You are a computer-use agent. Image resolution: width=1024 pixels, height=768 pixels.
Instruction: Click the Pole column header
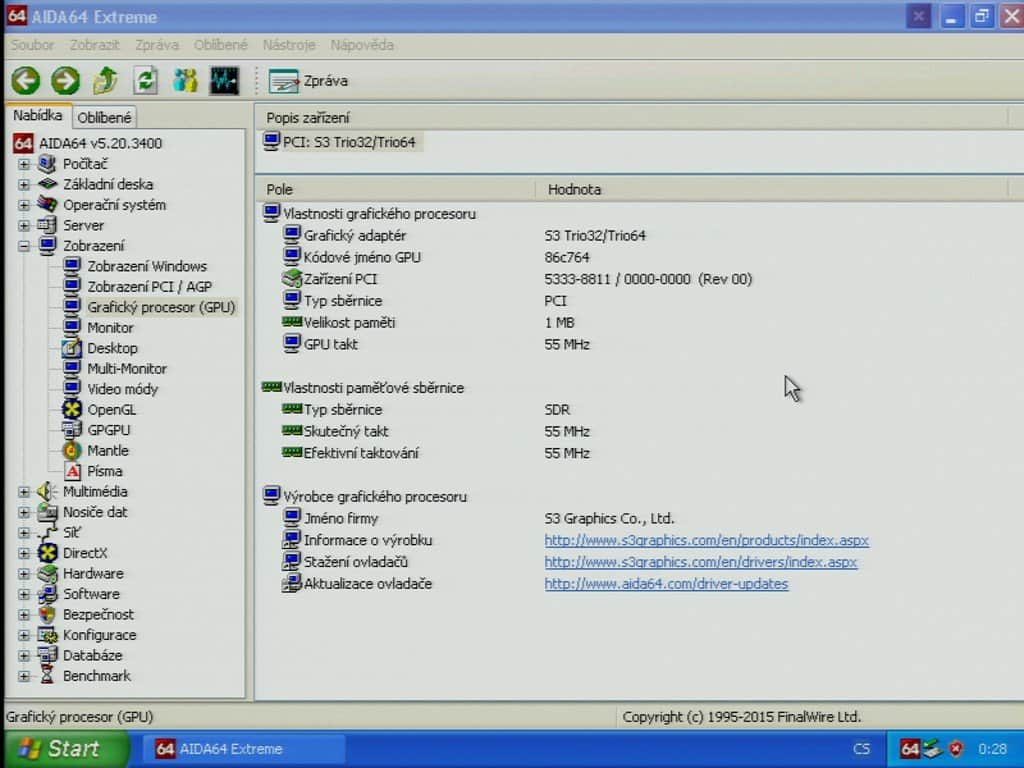click(396, 189)
